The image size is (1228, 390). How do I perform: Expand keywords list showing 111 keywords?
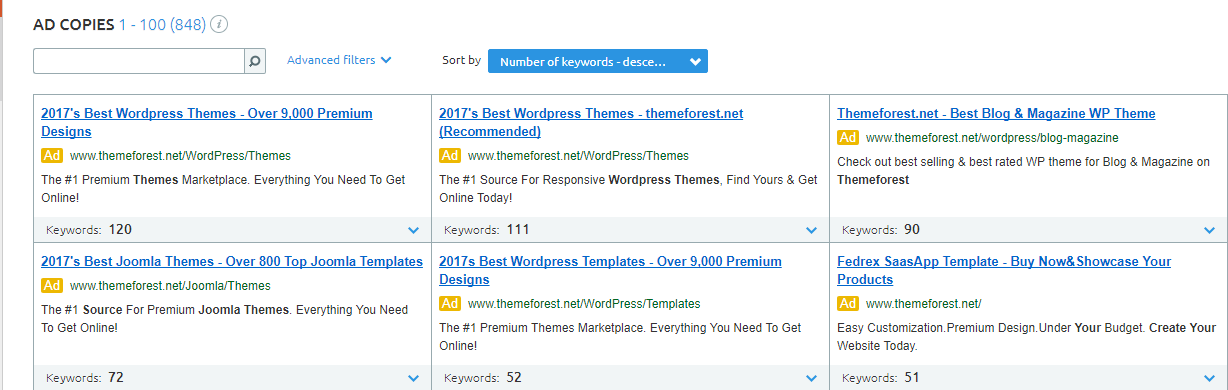[x=812, y=230]
